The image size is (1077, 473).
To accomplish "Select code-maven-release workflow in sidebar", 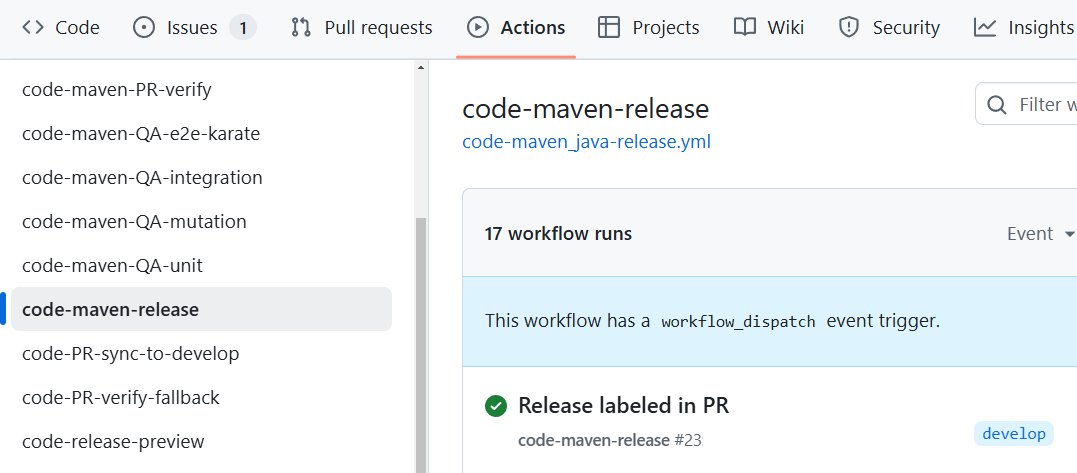I will (201, 309).
